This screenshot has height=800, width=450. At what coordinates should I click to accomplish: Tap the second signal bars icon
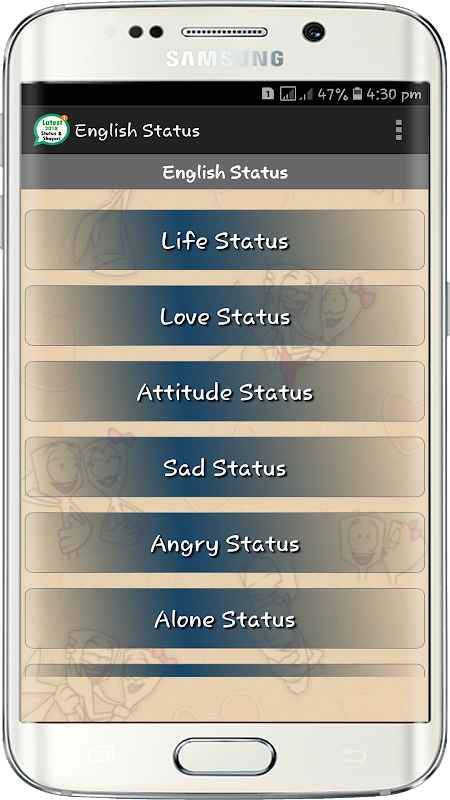coord(306,94)
